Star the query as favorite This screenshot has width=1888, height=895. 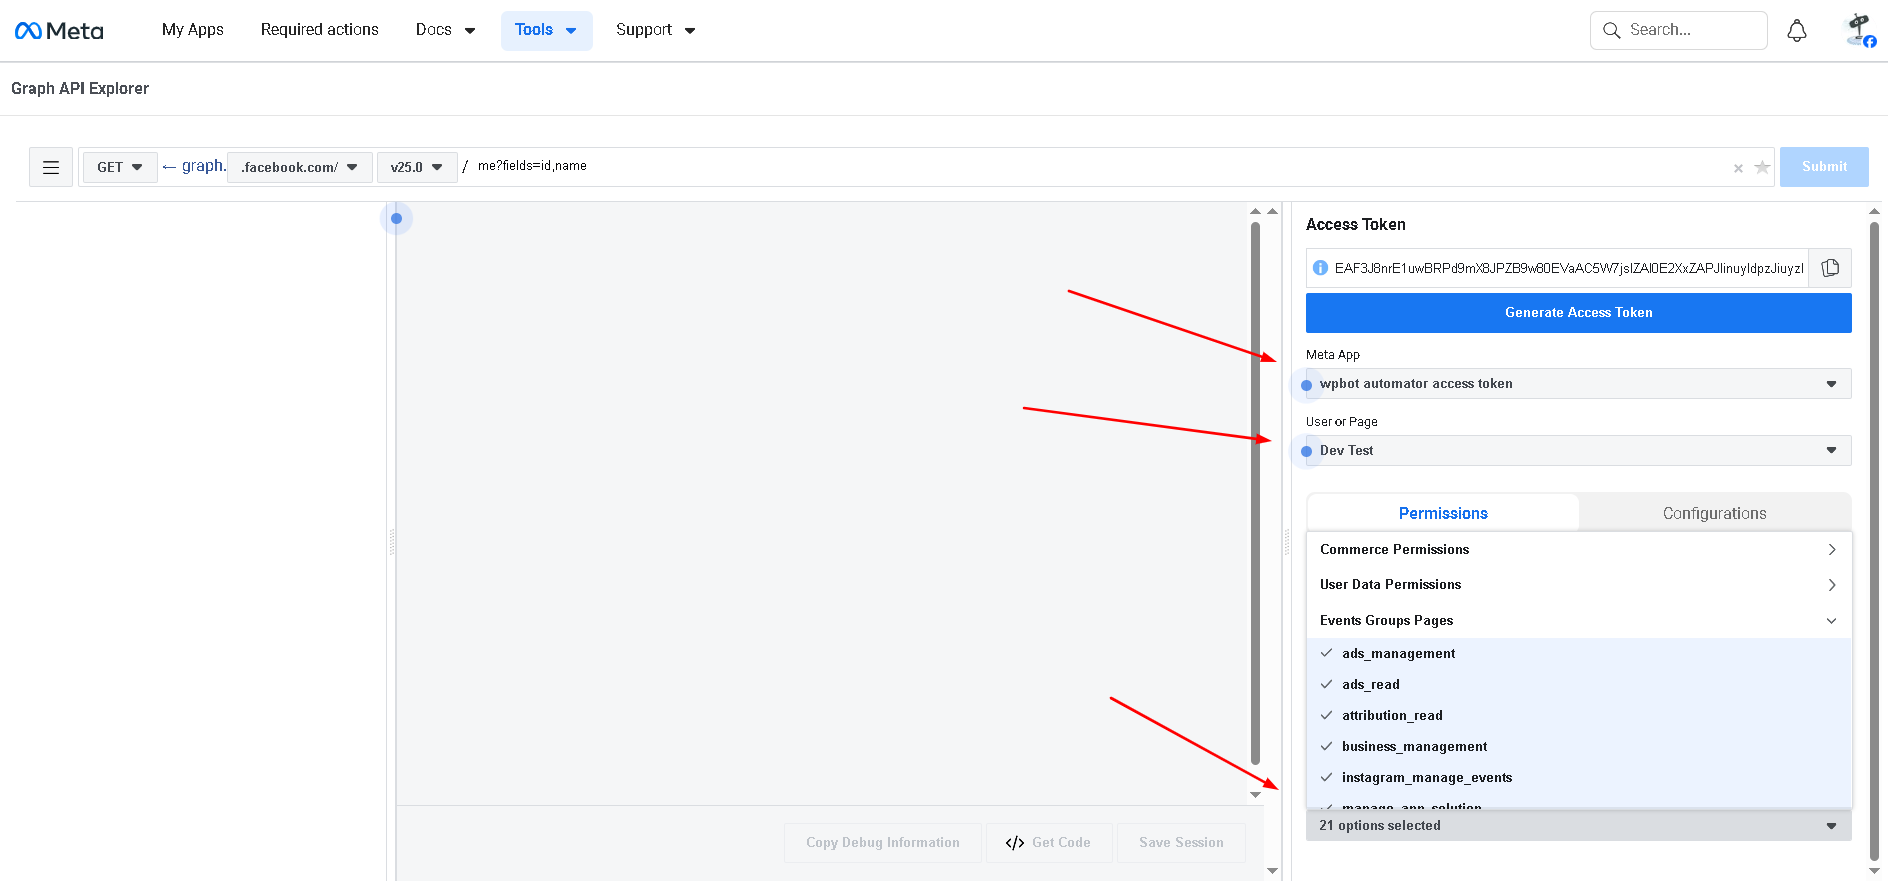click(1762, 168)
